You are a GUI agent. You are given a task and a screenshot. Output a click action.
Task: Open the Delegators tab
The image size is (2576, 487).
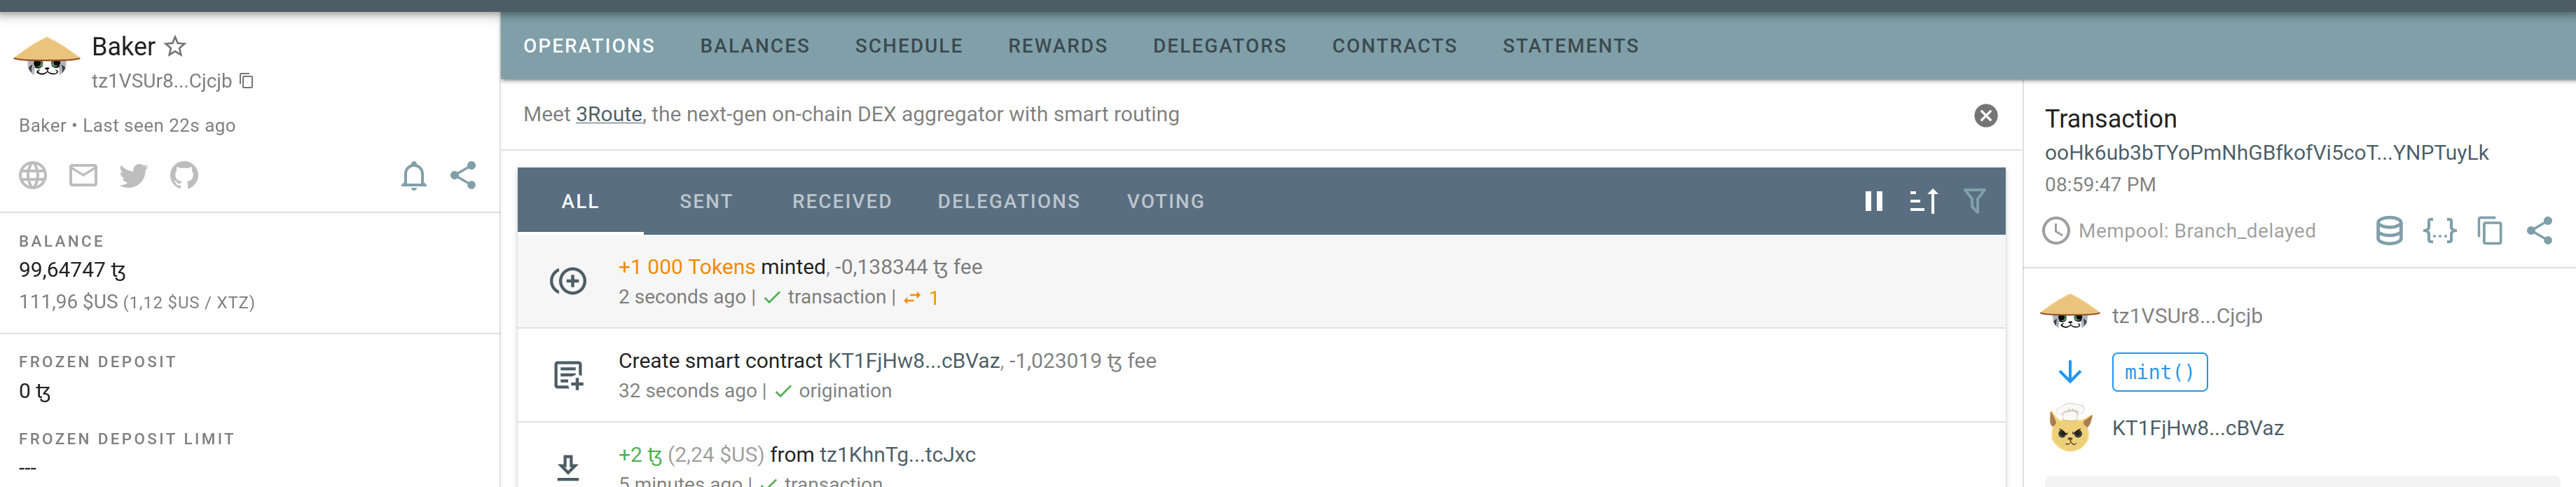(x=1219, y=46)
